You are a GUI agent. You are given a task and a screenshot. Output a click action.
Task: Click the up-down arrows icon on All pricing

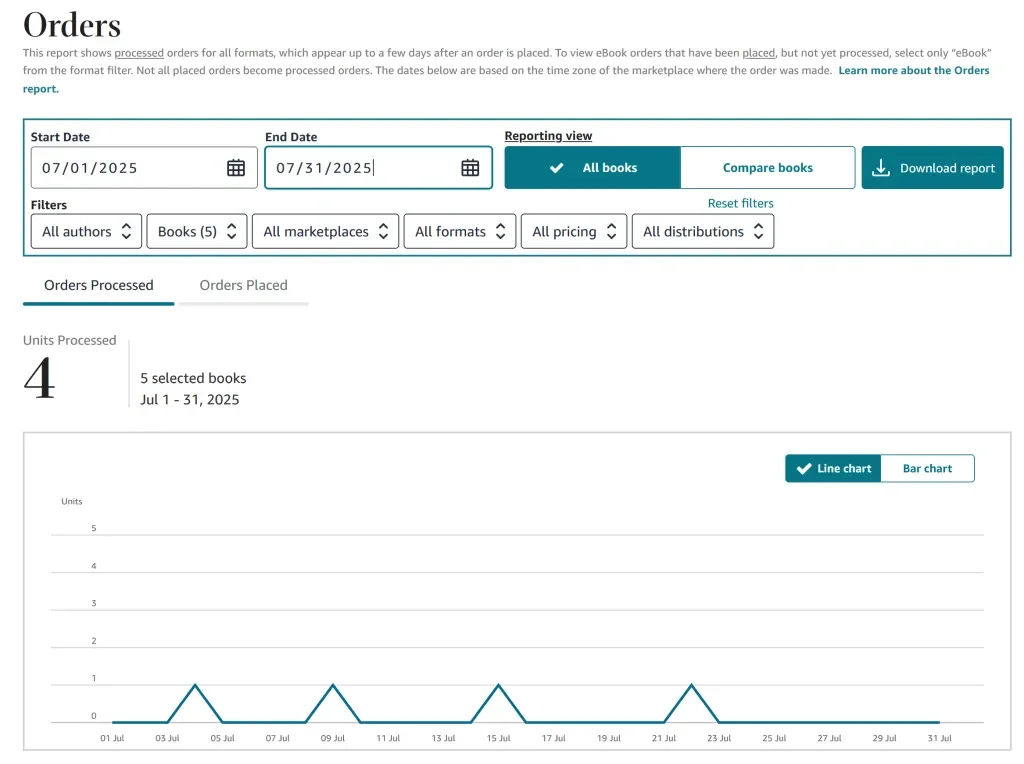tap(611, 231)
